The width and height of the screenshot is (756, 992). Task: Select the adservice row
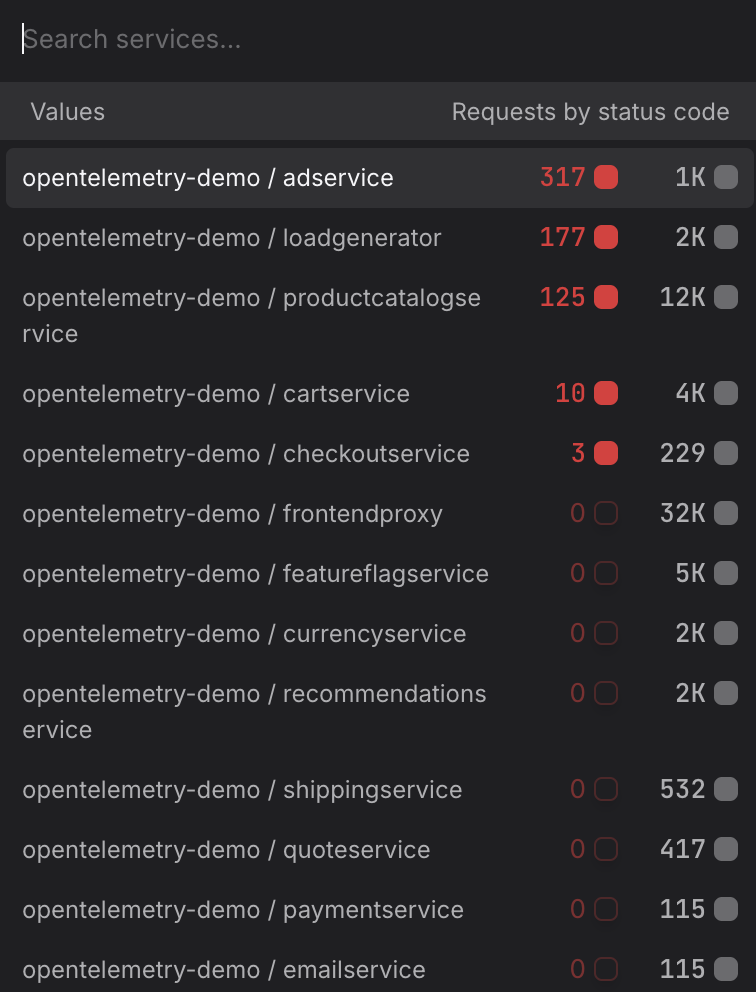click(x=208, y=178)
